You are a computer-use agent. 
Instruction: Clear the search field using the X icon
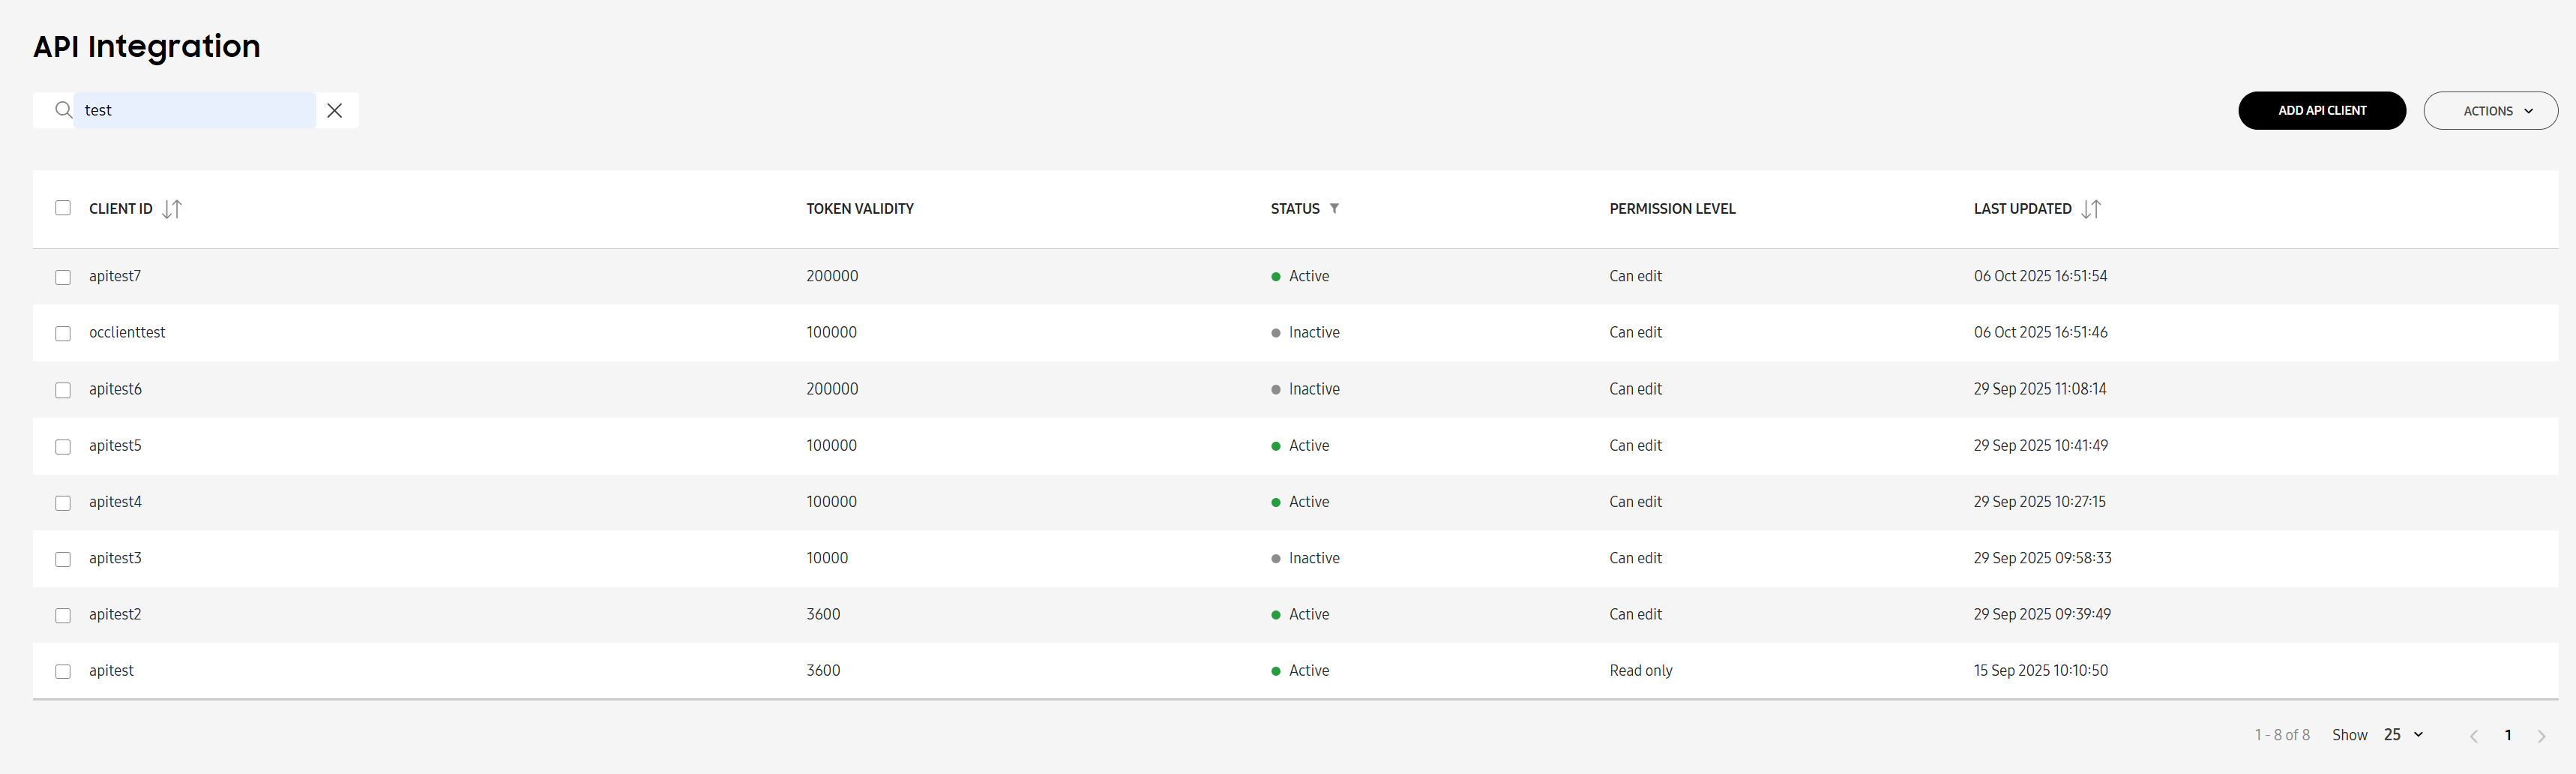point(335,110)
